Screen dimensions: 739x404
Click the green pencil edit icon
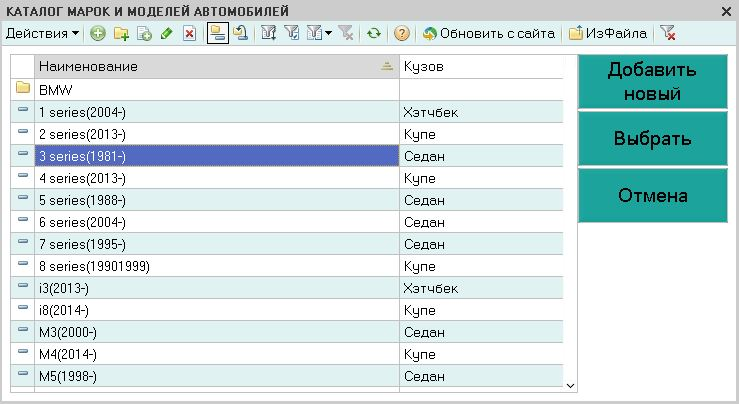tap(166, 33)
